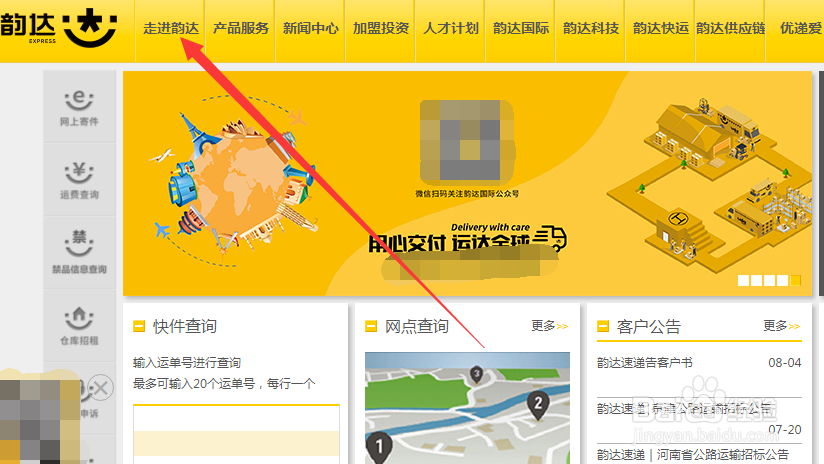
Task: Open the 韵达供应链 menu
Action: coord(730,28)
